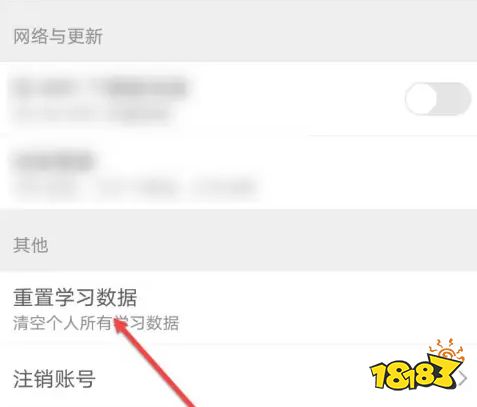Image resolution: width=477 pixels, height=407 pixels.
Task: Toggle the switch in the network section
Action: tap(438, 99)
